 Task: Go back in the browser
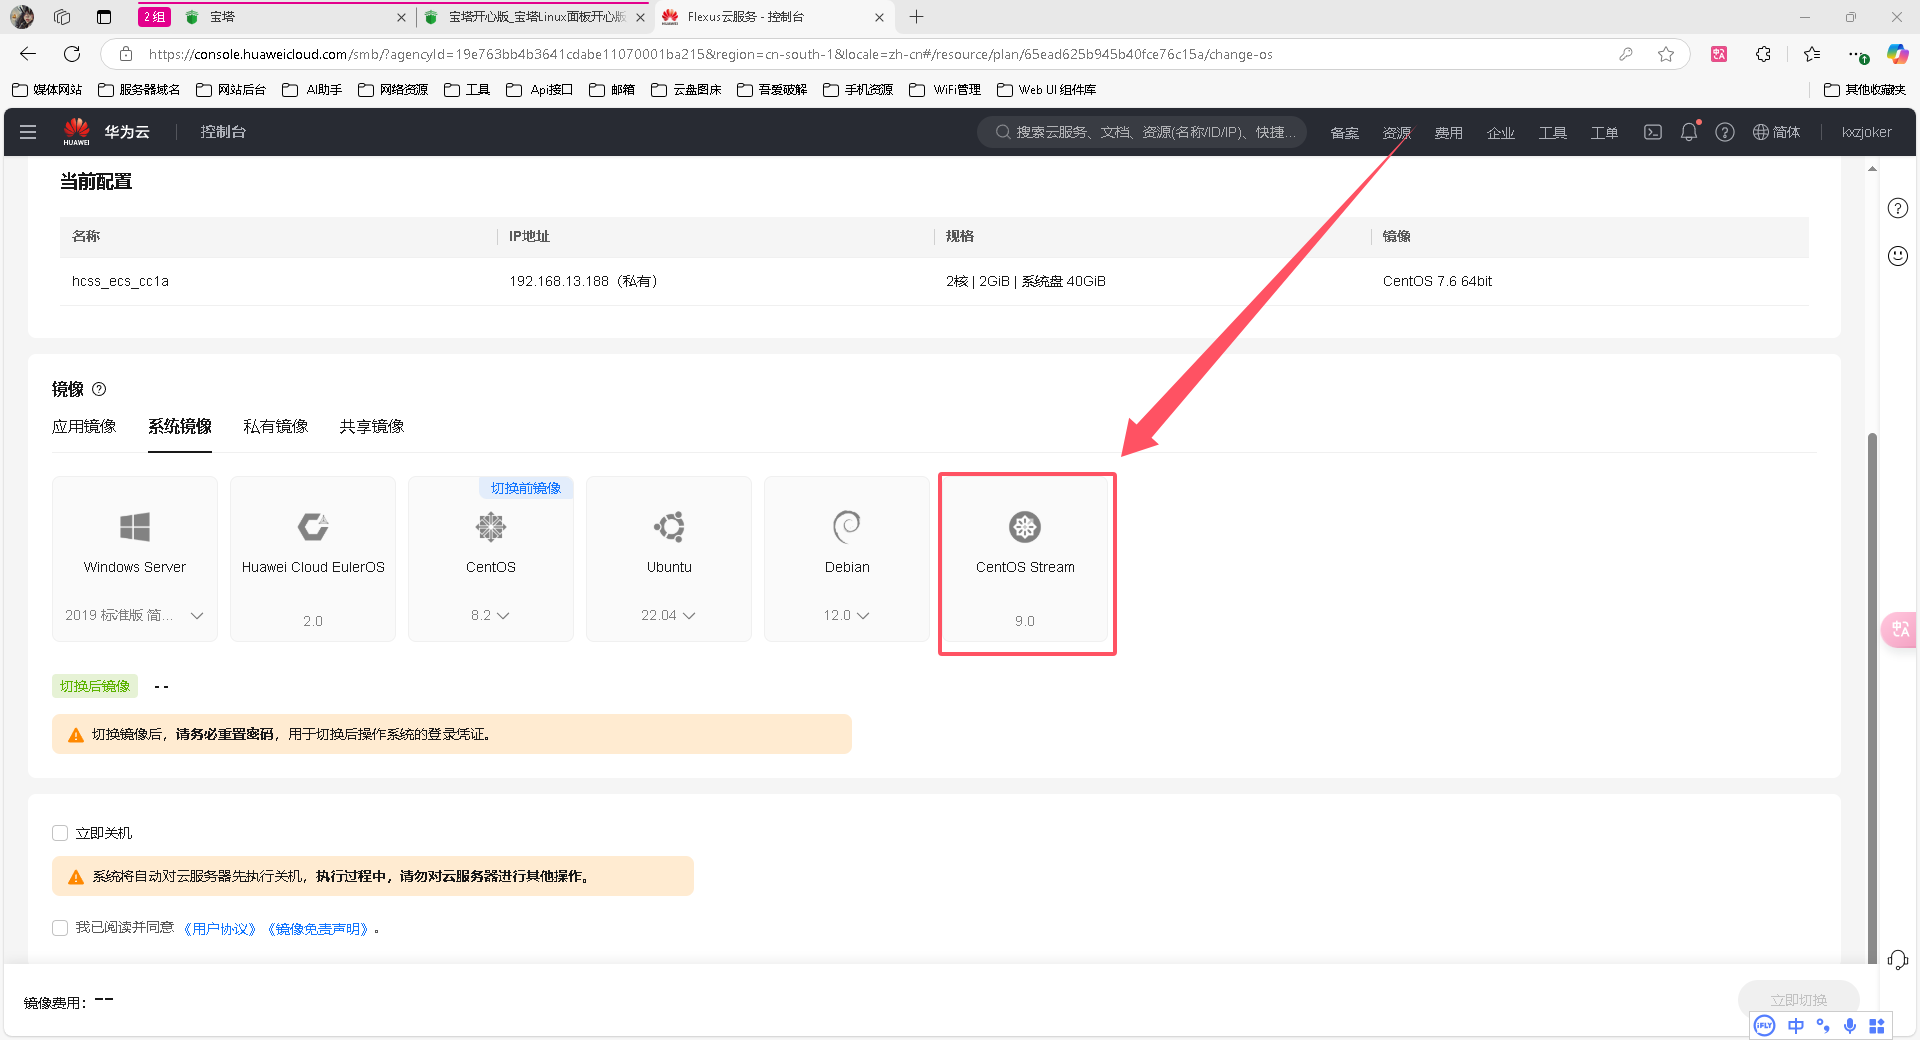[28, 54]
